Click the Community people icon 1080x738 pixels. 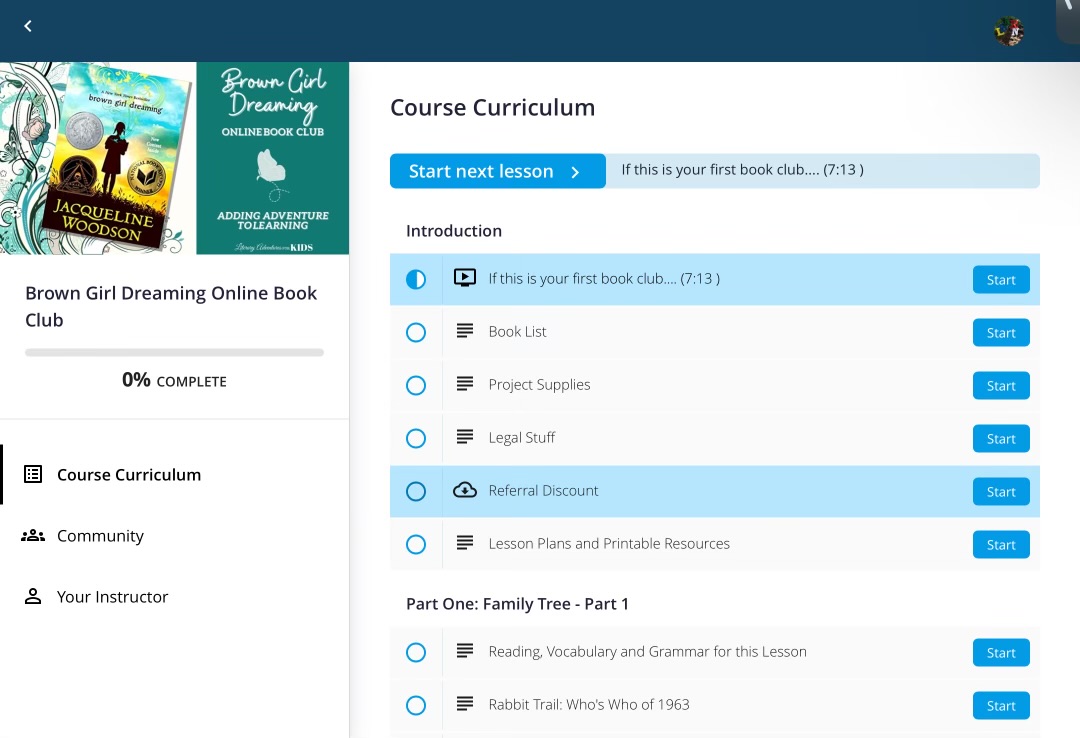(x=33, y=536)
